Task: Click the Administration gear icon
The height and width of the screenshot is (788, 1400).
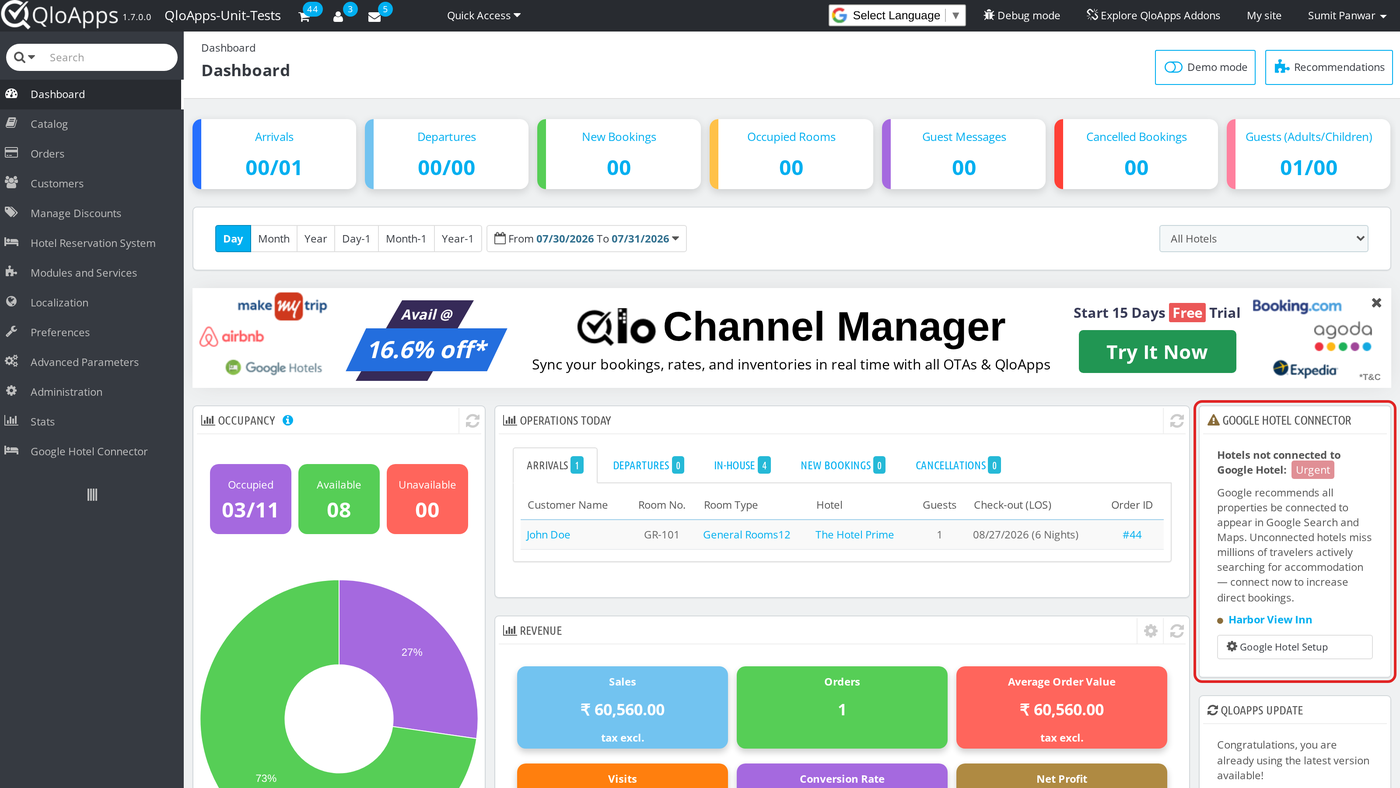Action: coord(11,391)
